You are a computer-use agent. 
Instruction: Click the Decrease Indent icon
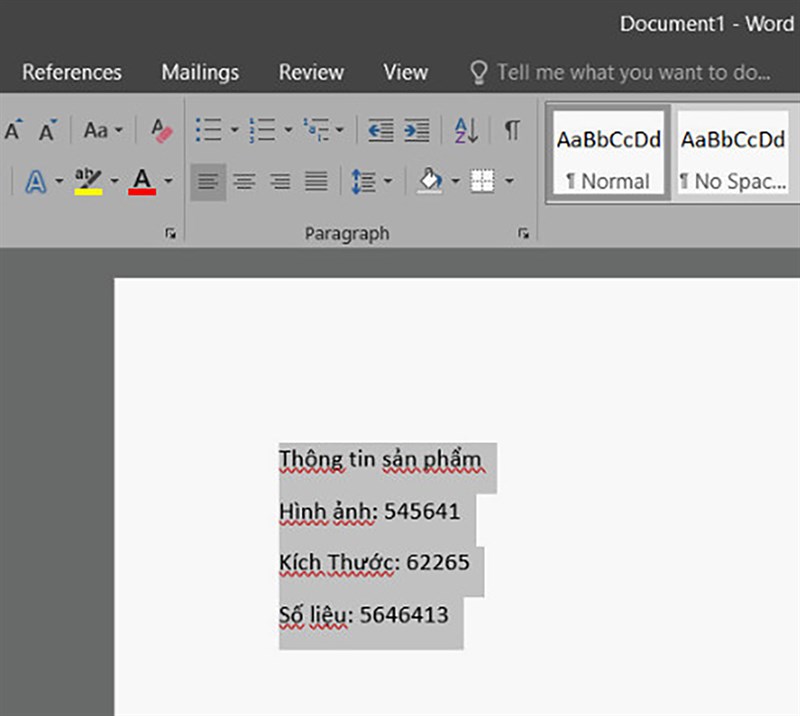pos(382,131)
